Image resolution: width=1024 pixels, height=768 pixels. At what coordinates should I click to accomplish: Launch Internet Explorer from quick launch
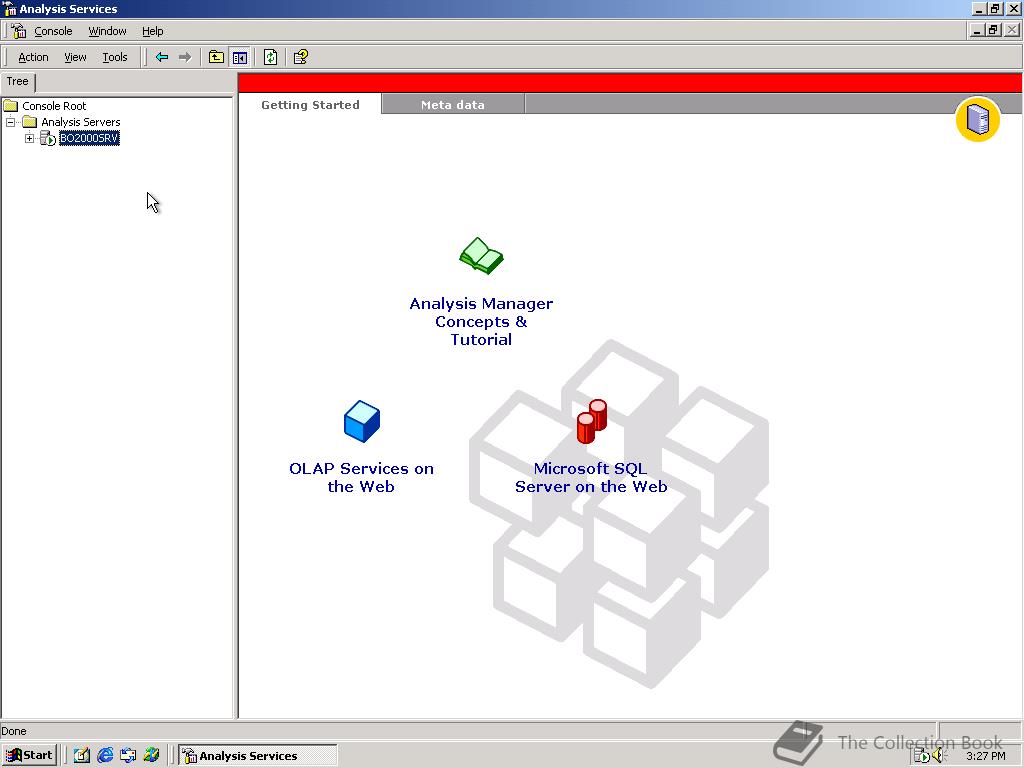pos(105,756)
